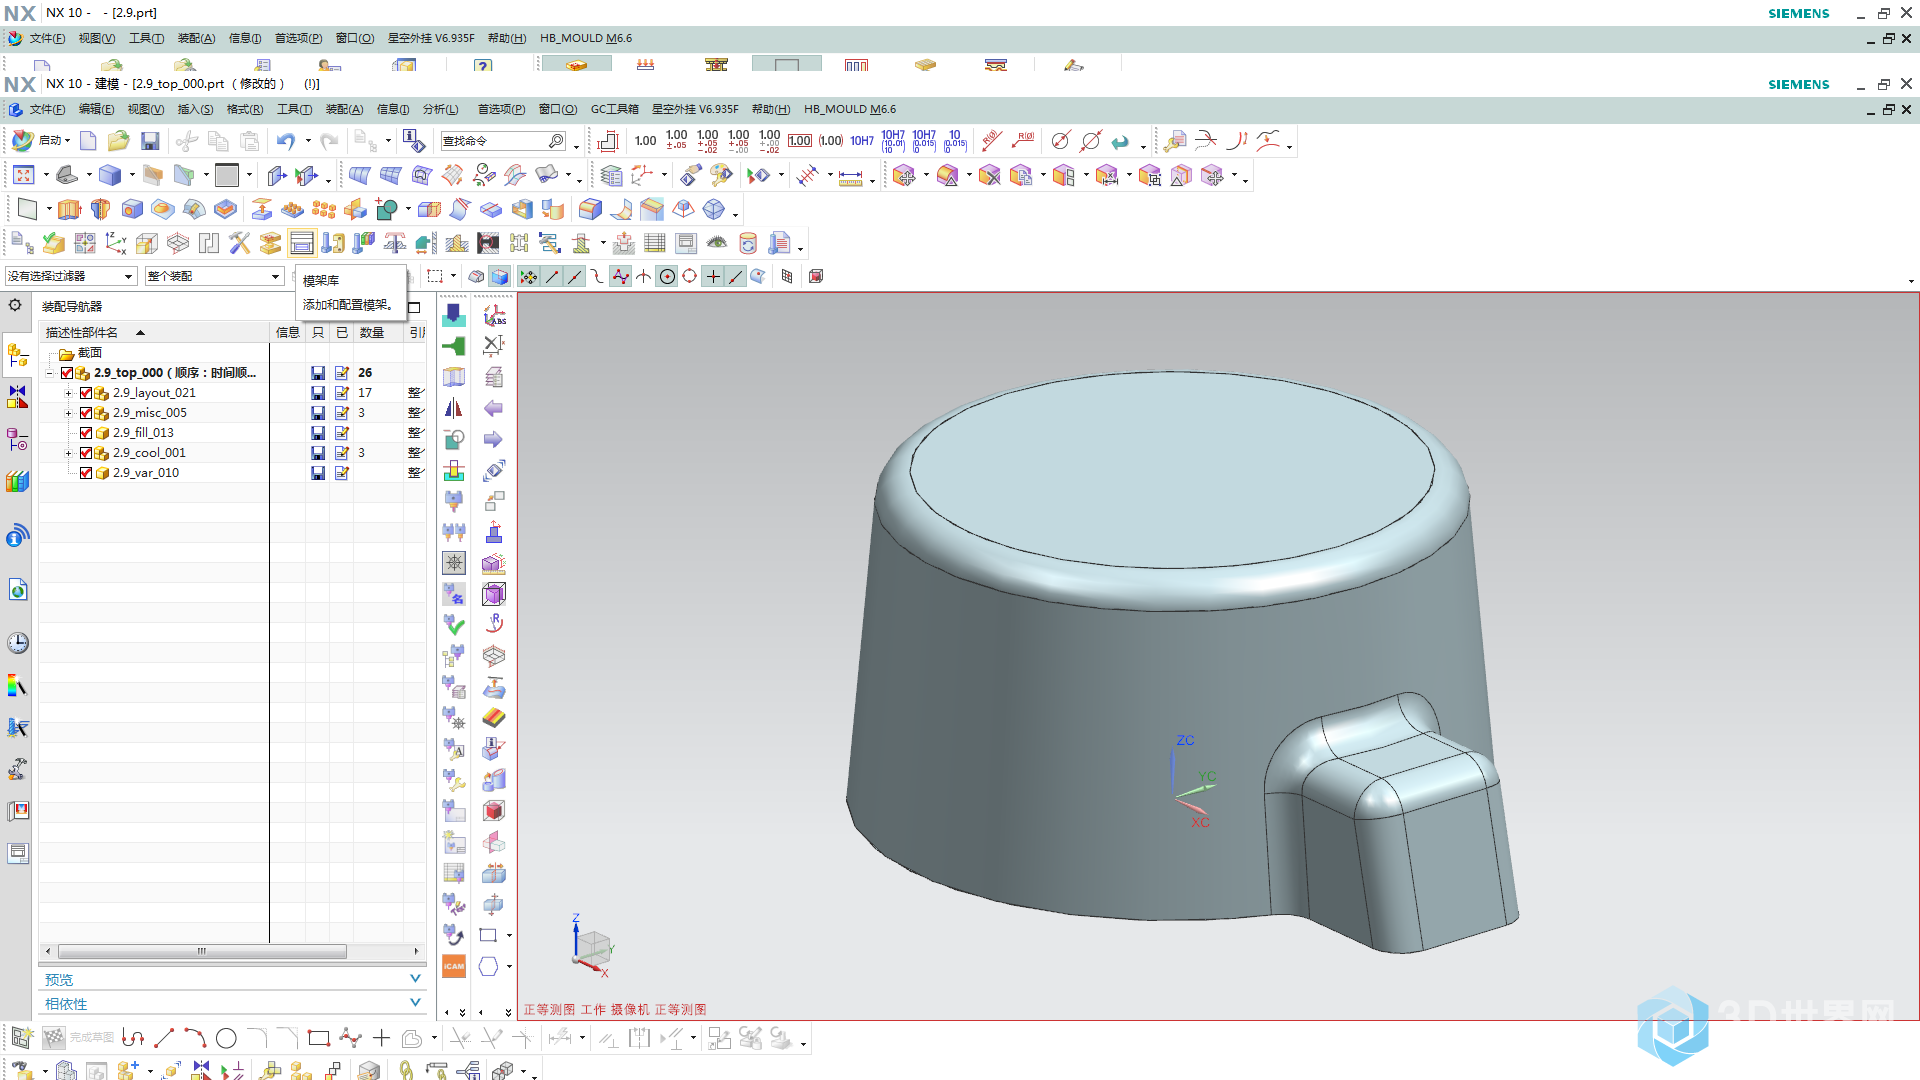
Task: Click the eye visibility icon in Mold toolbar
Action: 717,243
